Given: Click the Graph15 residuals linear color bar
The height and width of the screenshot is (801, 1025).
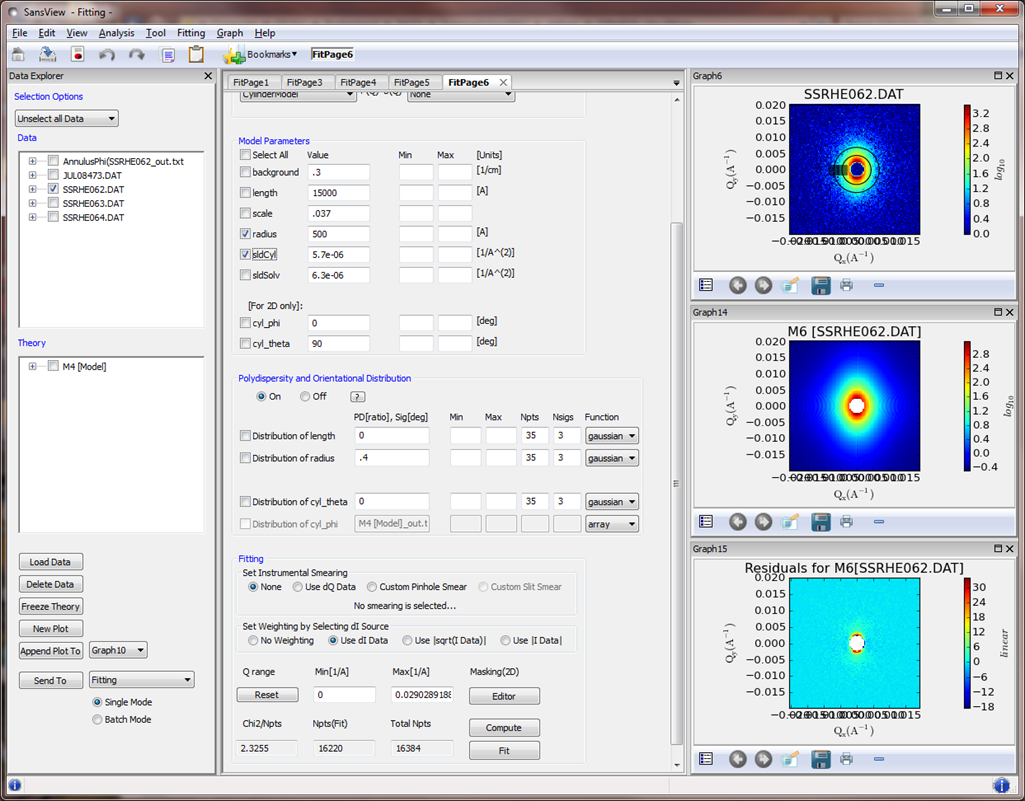Looking at the screenshot, I should [x=967, y=643].
